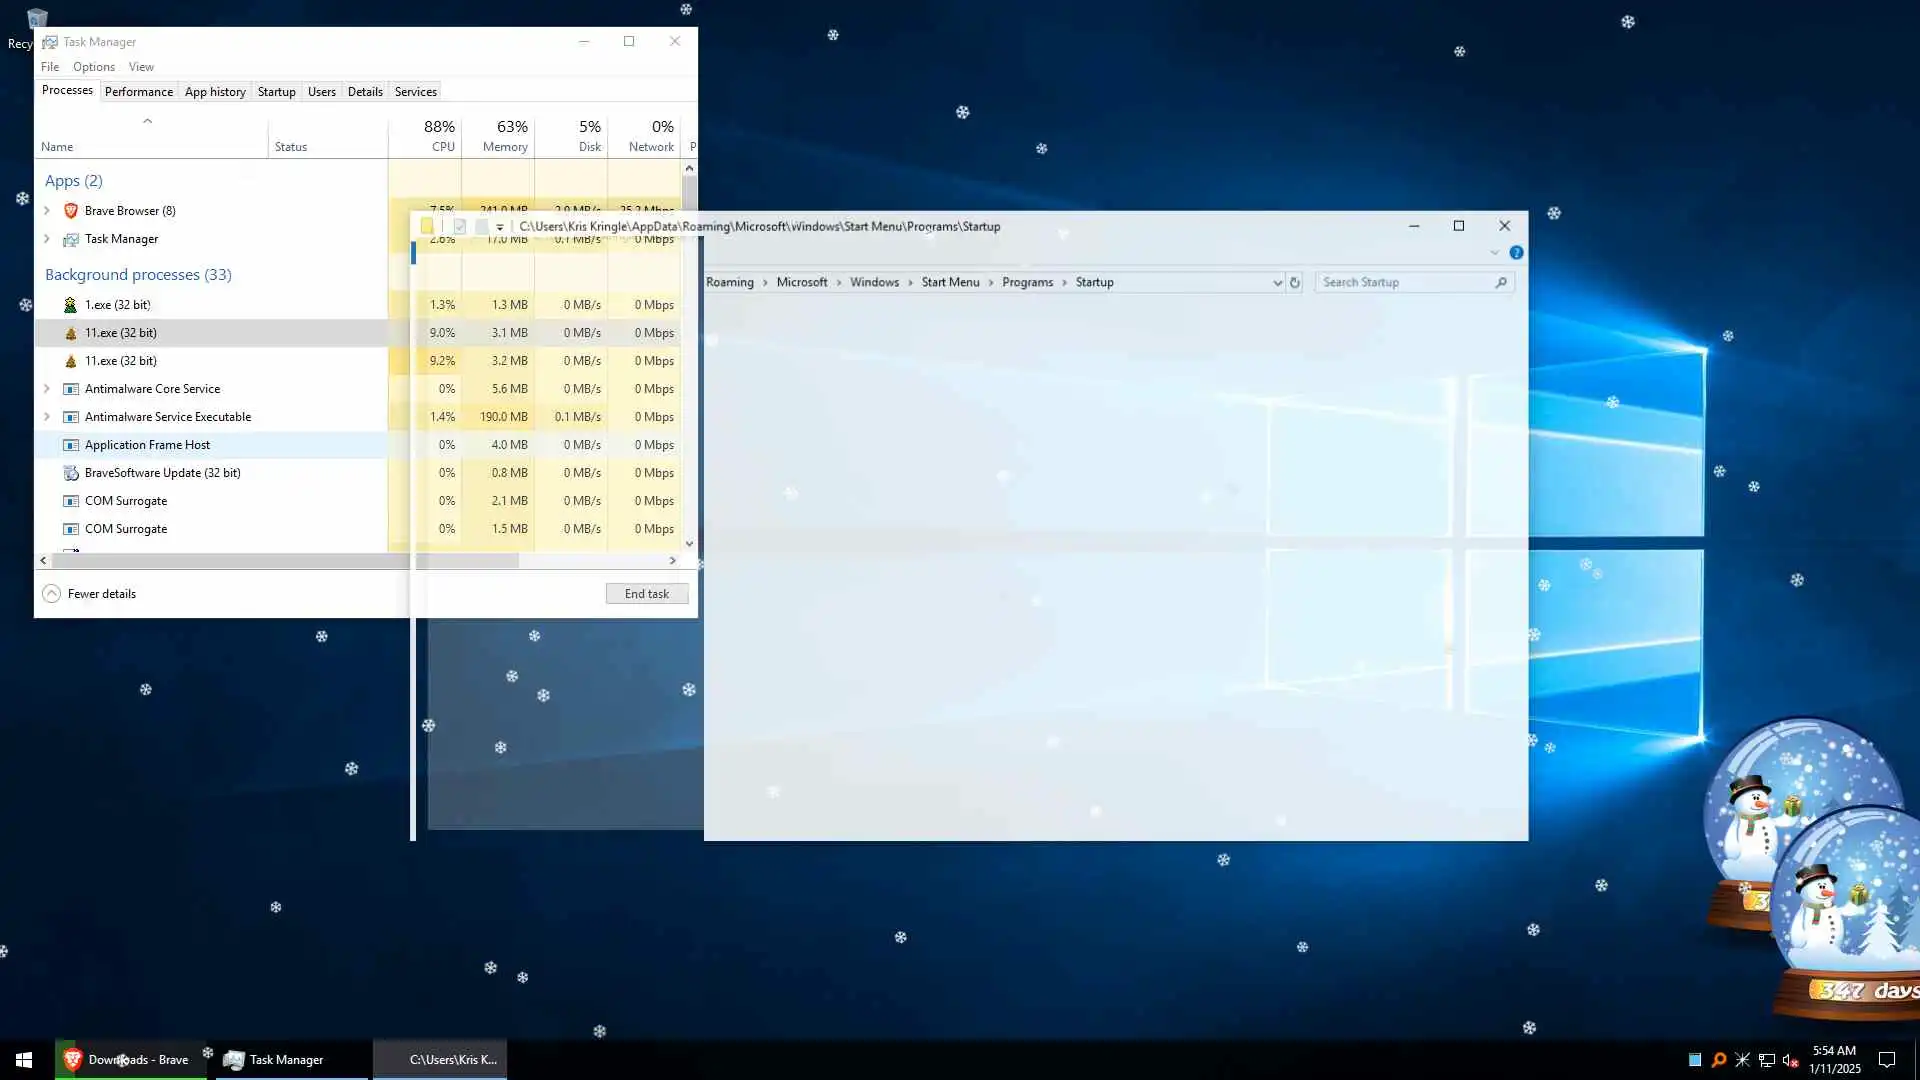Switch to the Startup tab

point(276,92)
